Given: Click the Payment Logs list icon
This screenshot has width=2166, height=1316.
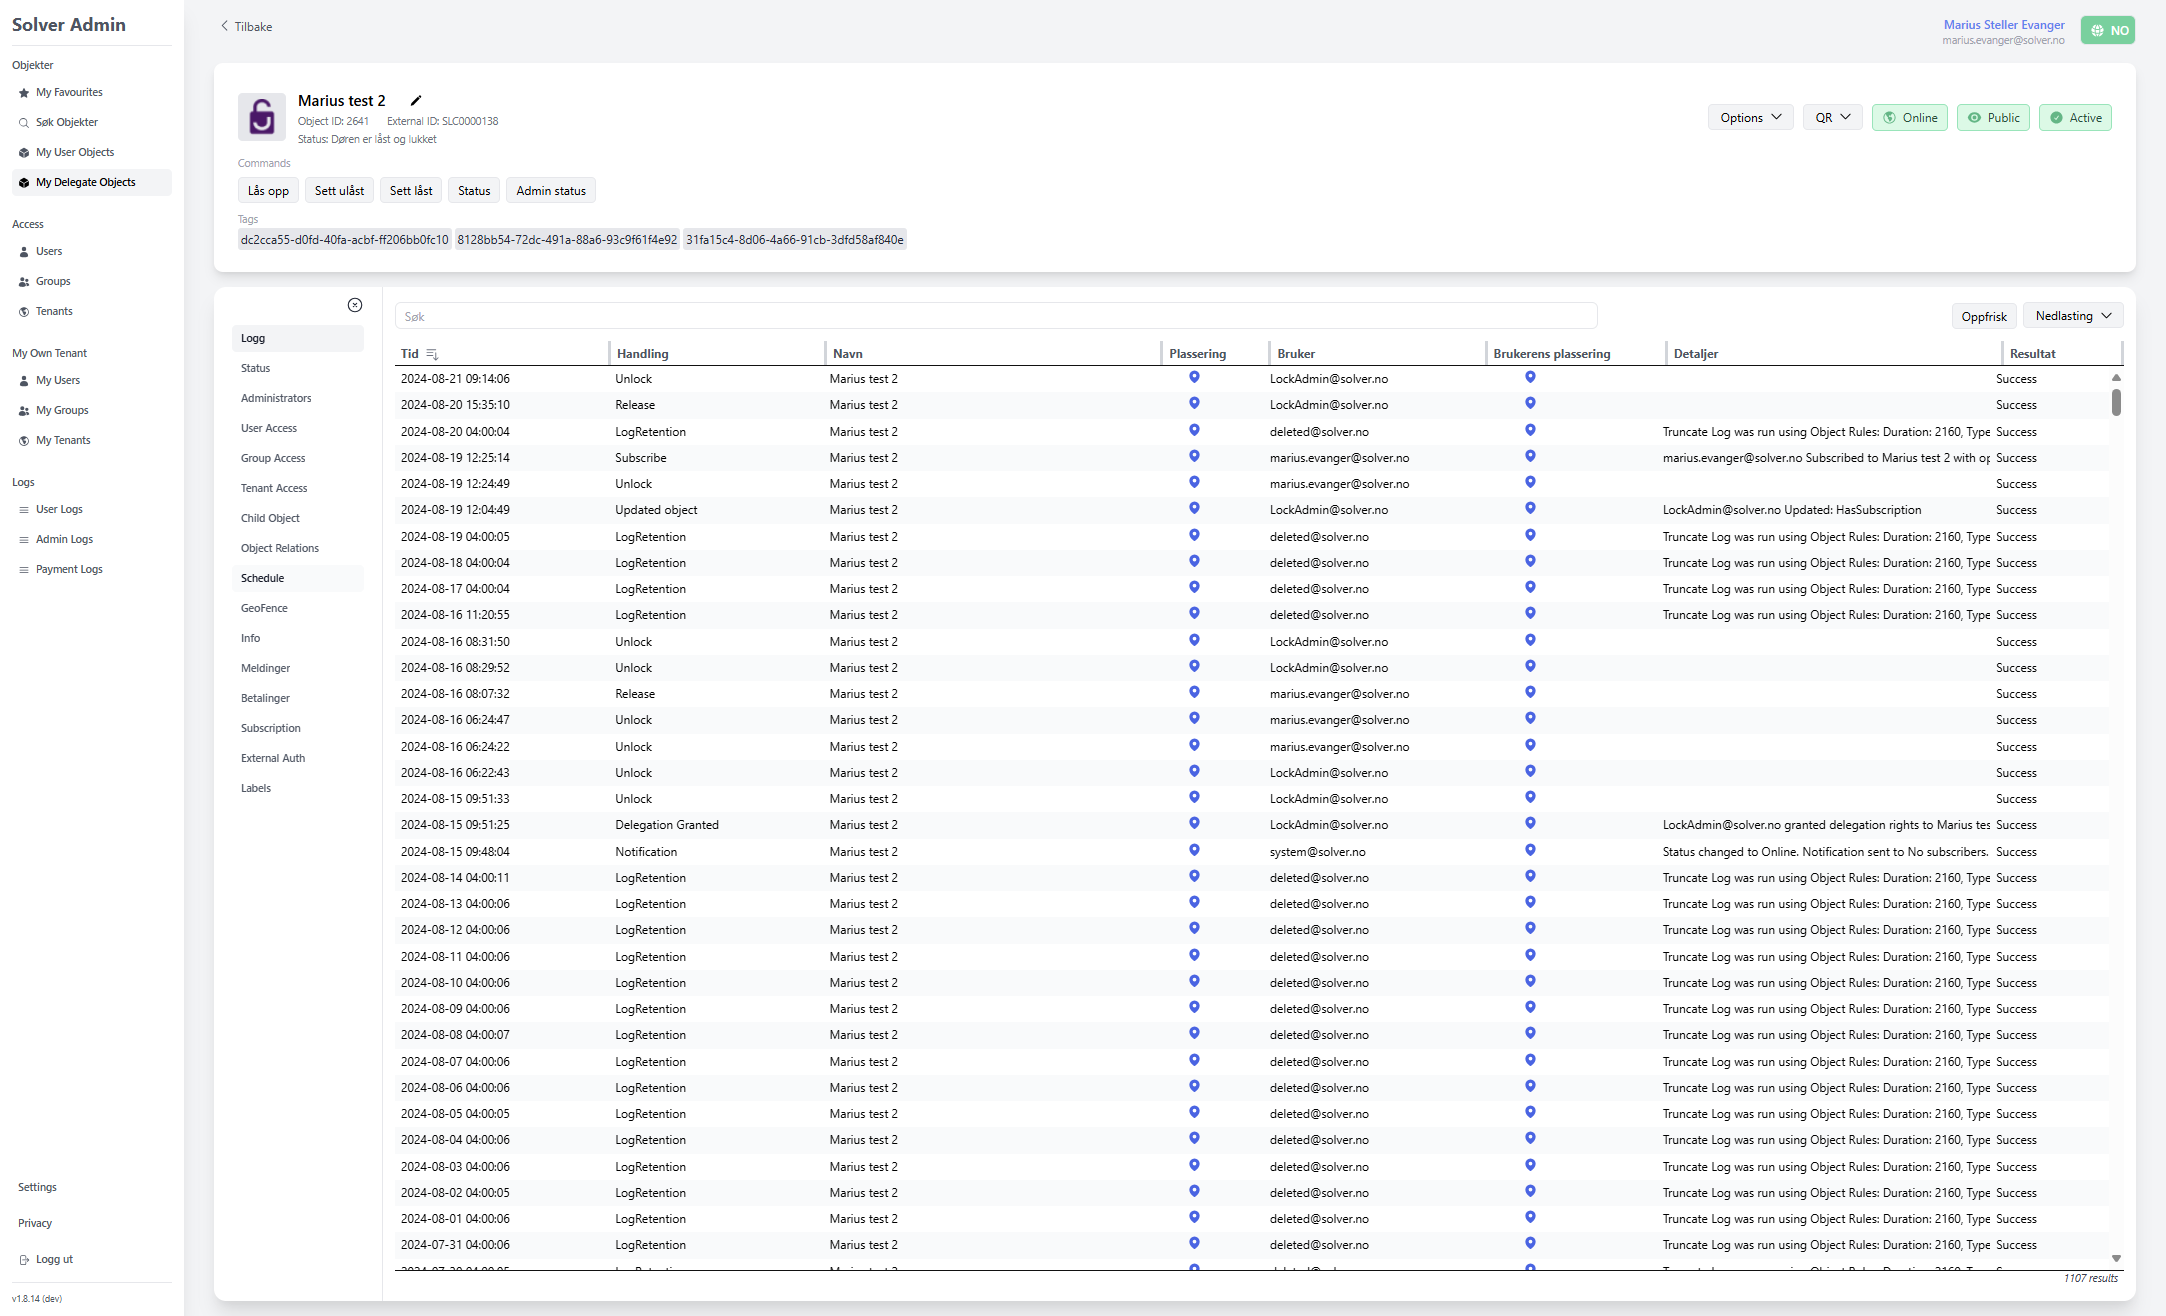Looking at the screenshot, I should 24,570.
